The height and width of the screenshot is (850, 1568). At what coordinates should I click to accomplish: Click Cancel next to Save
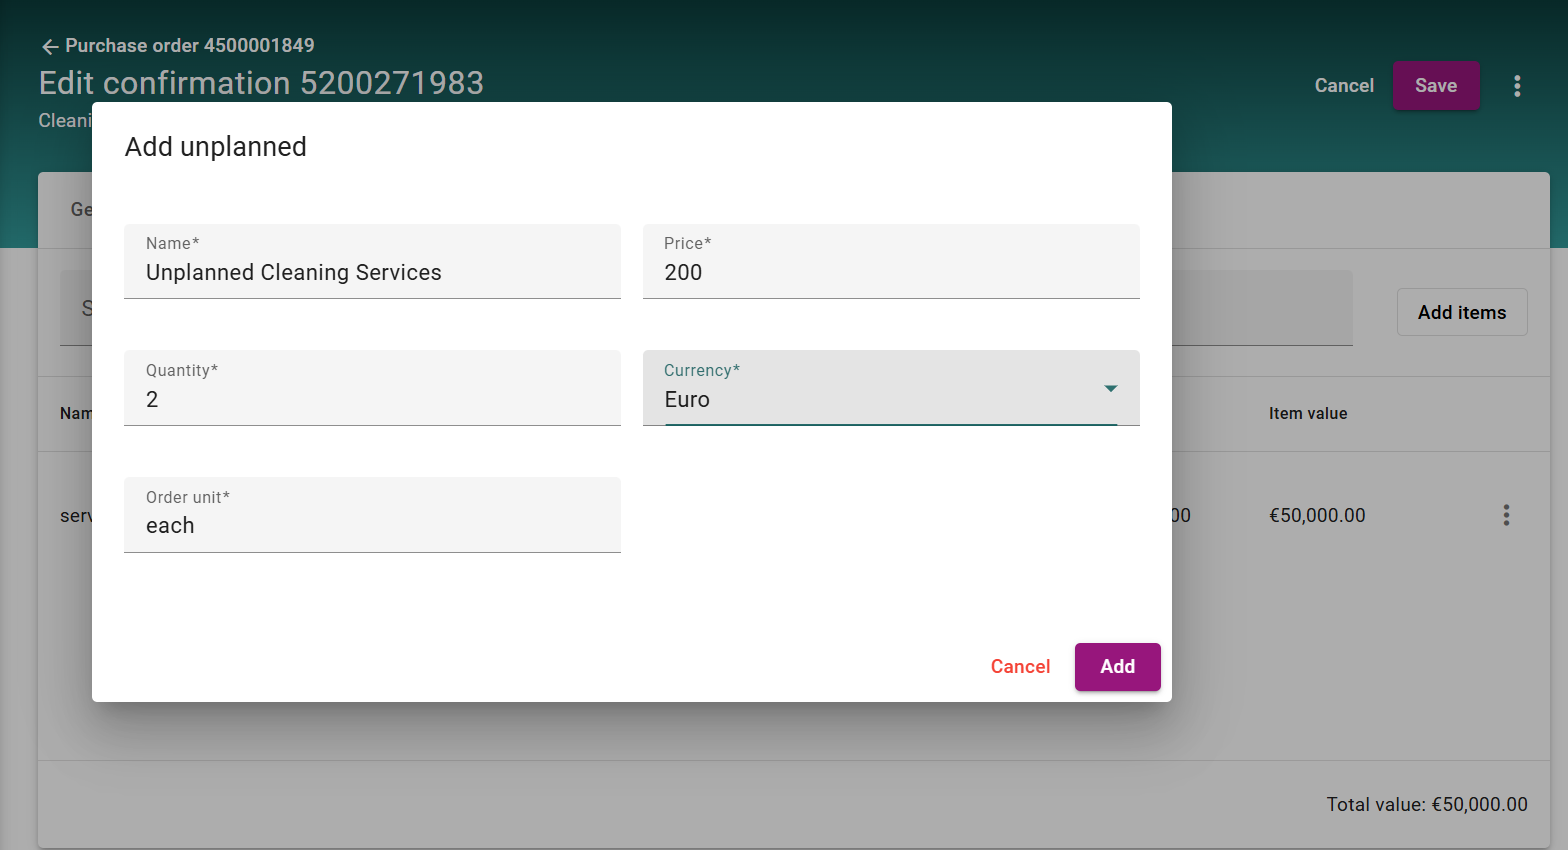coord(1343,86)
